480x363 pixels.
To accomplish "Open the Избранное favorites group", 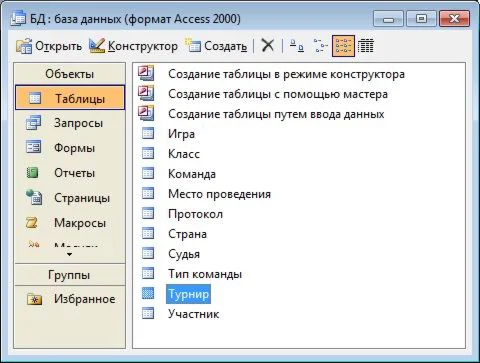I will pos(71,299).
